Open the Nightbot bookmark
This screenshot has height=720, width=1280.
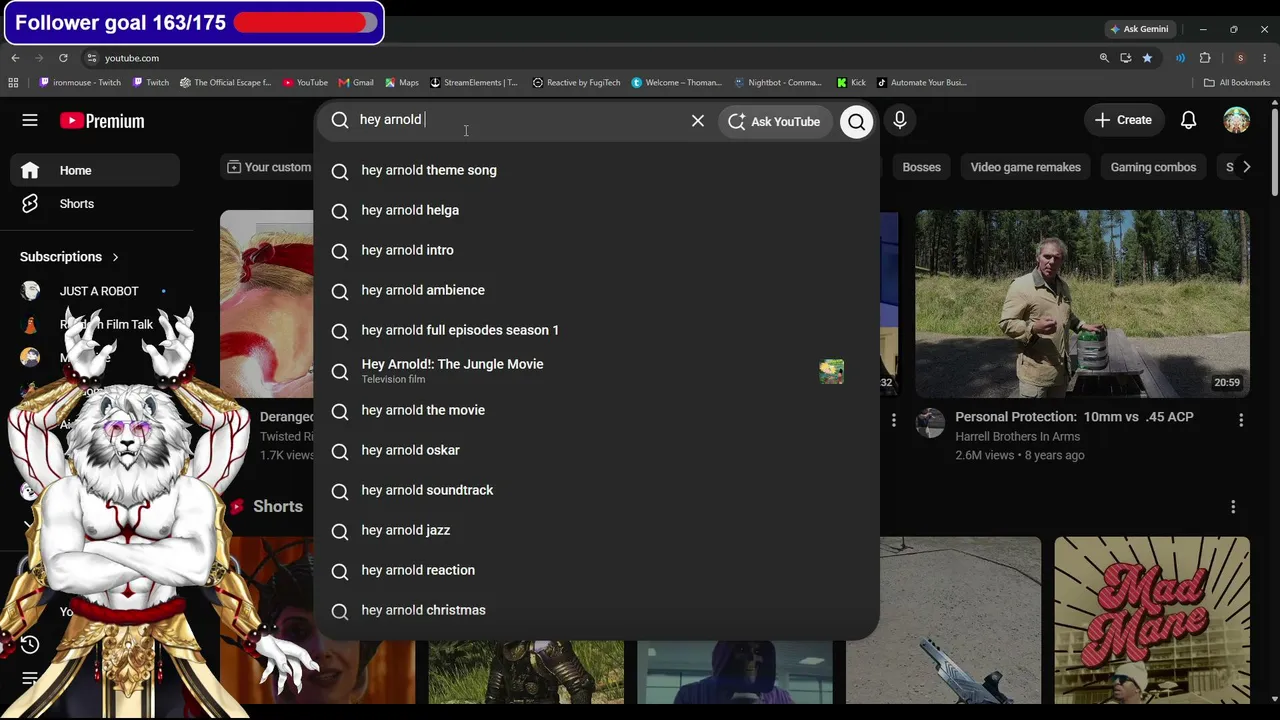click(778, 83)
